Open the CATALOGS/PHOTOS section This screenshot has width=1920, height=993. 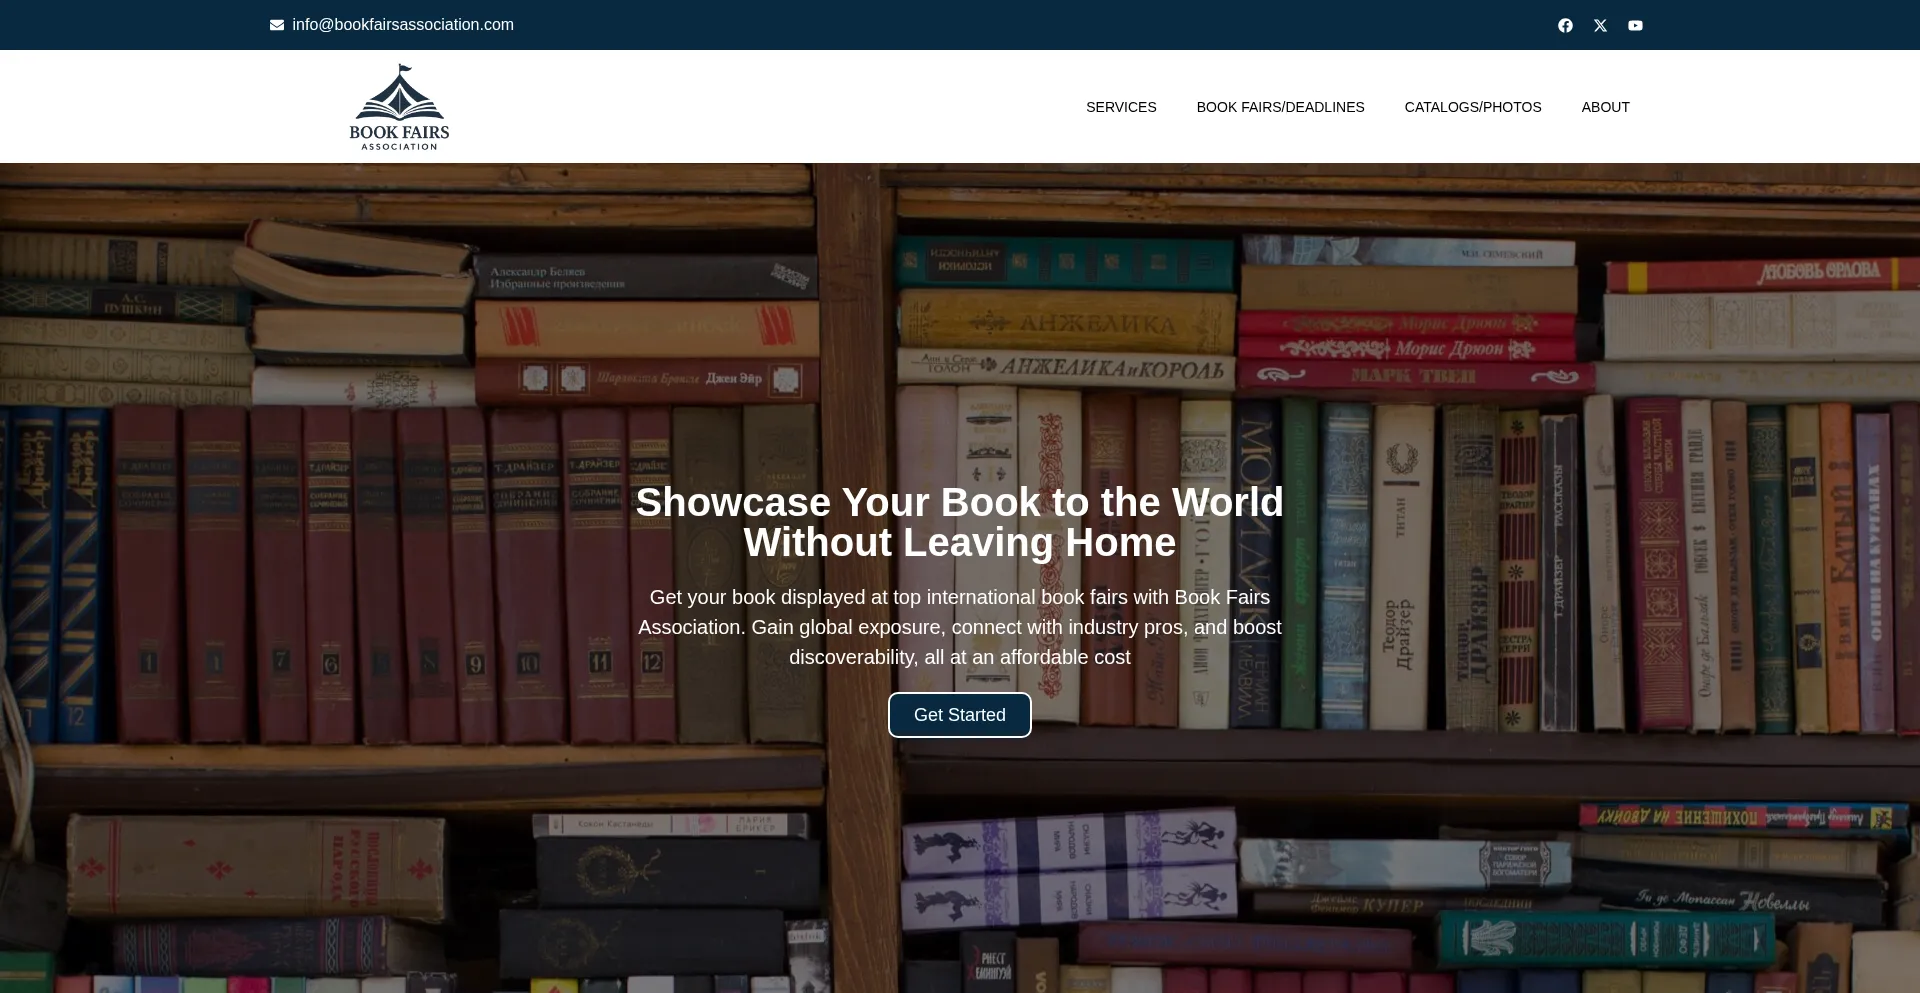[x=1472, y=107]
